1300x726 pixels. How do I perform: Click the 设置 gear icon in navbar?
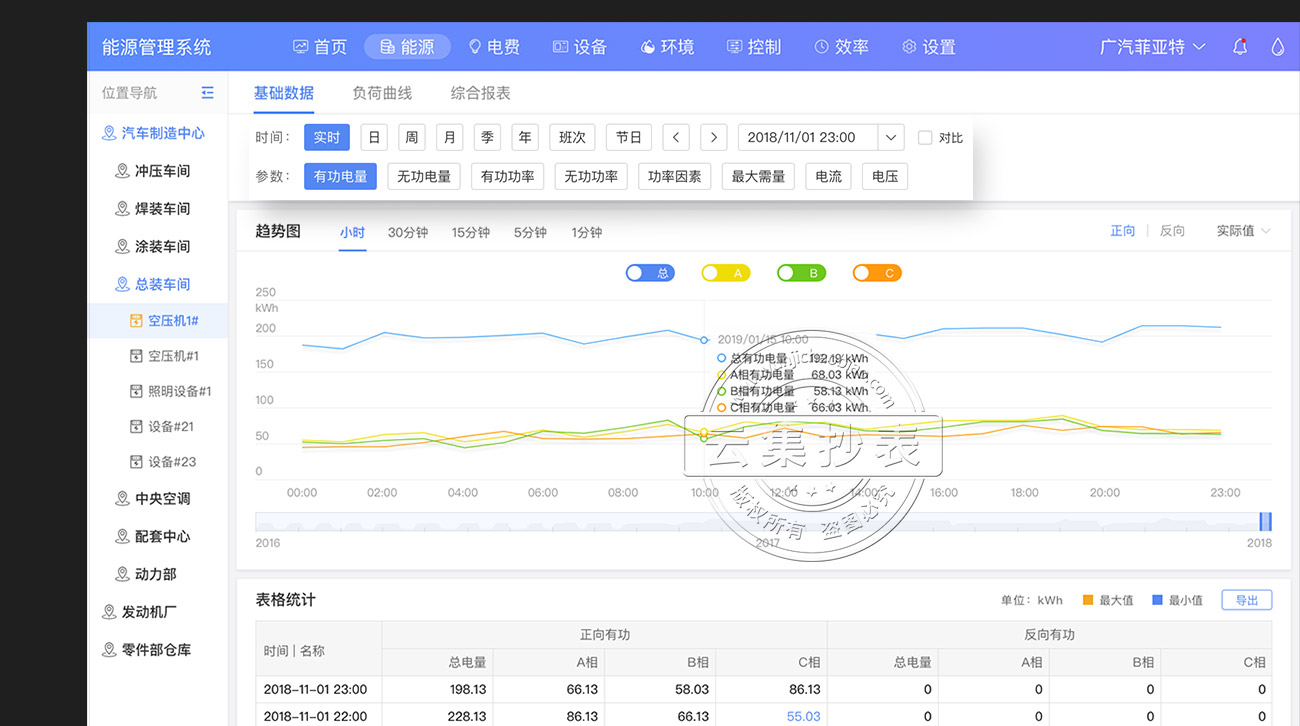[x=909, y=46]
